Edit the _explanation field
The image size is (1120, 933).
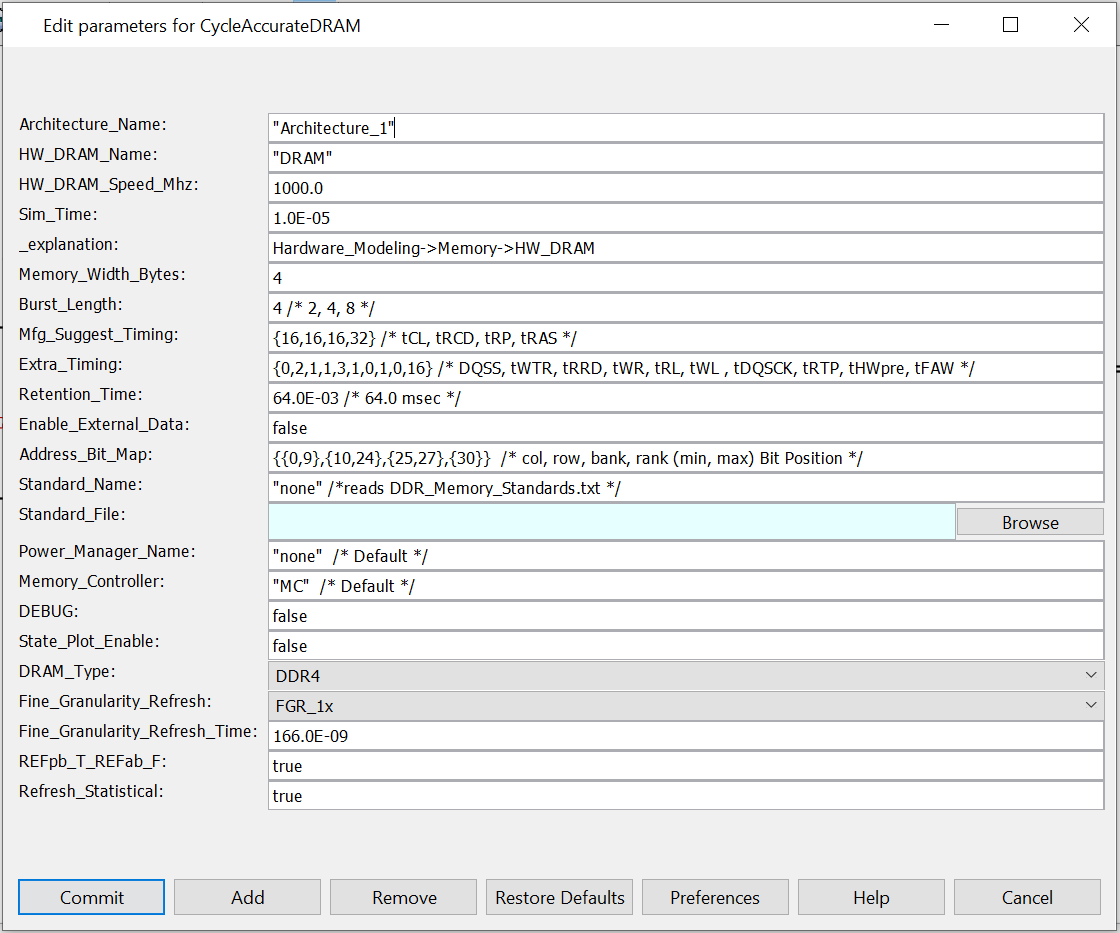(686, 248)
